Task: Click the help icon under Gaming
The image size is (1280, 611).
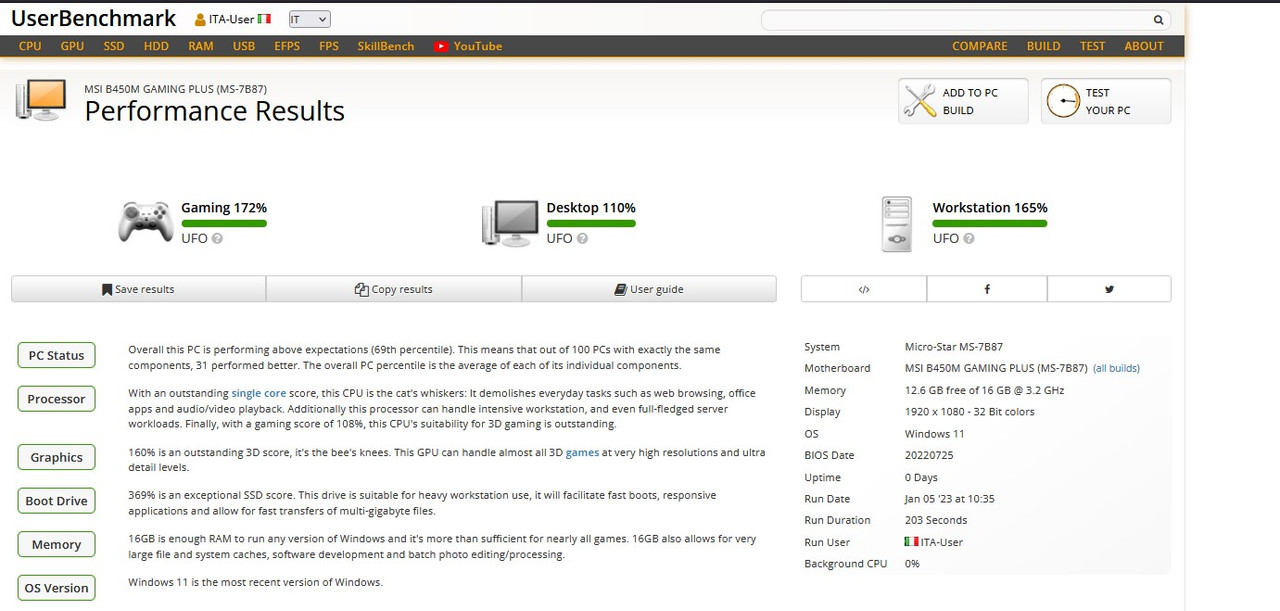Action: tap(217, 239)
